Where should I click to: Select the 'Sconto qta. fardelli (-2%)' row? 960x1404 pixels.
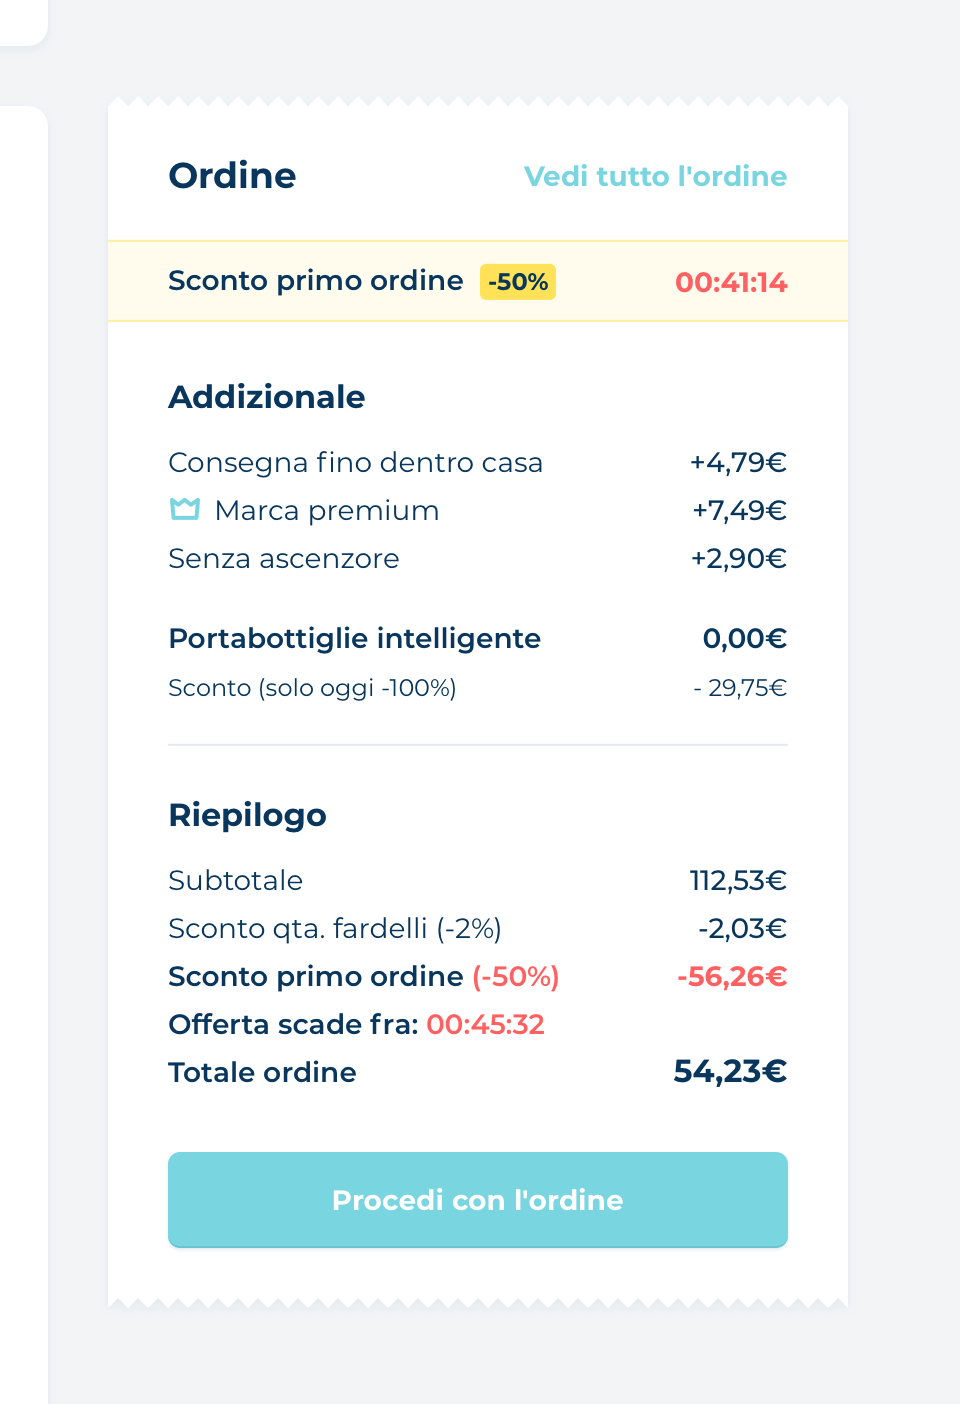(x=335, y=928)
